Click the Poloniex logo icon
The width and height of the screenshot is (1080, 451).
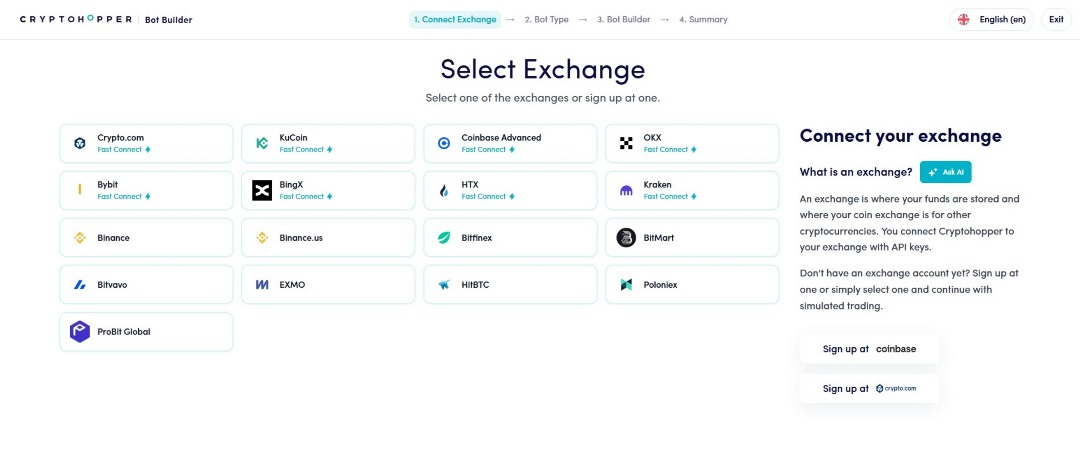click(x=626, y=284)
